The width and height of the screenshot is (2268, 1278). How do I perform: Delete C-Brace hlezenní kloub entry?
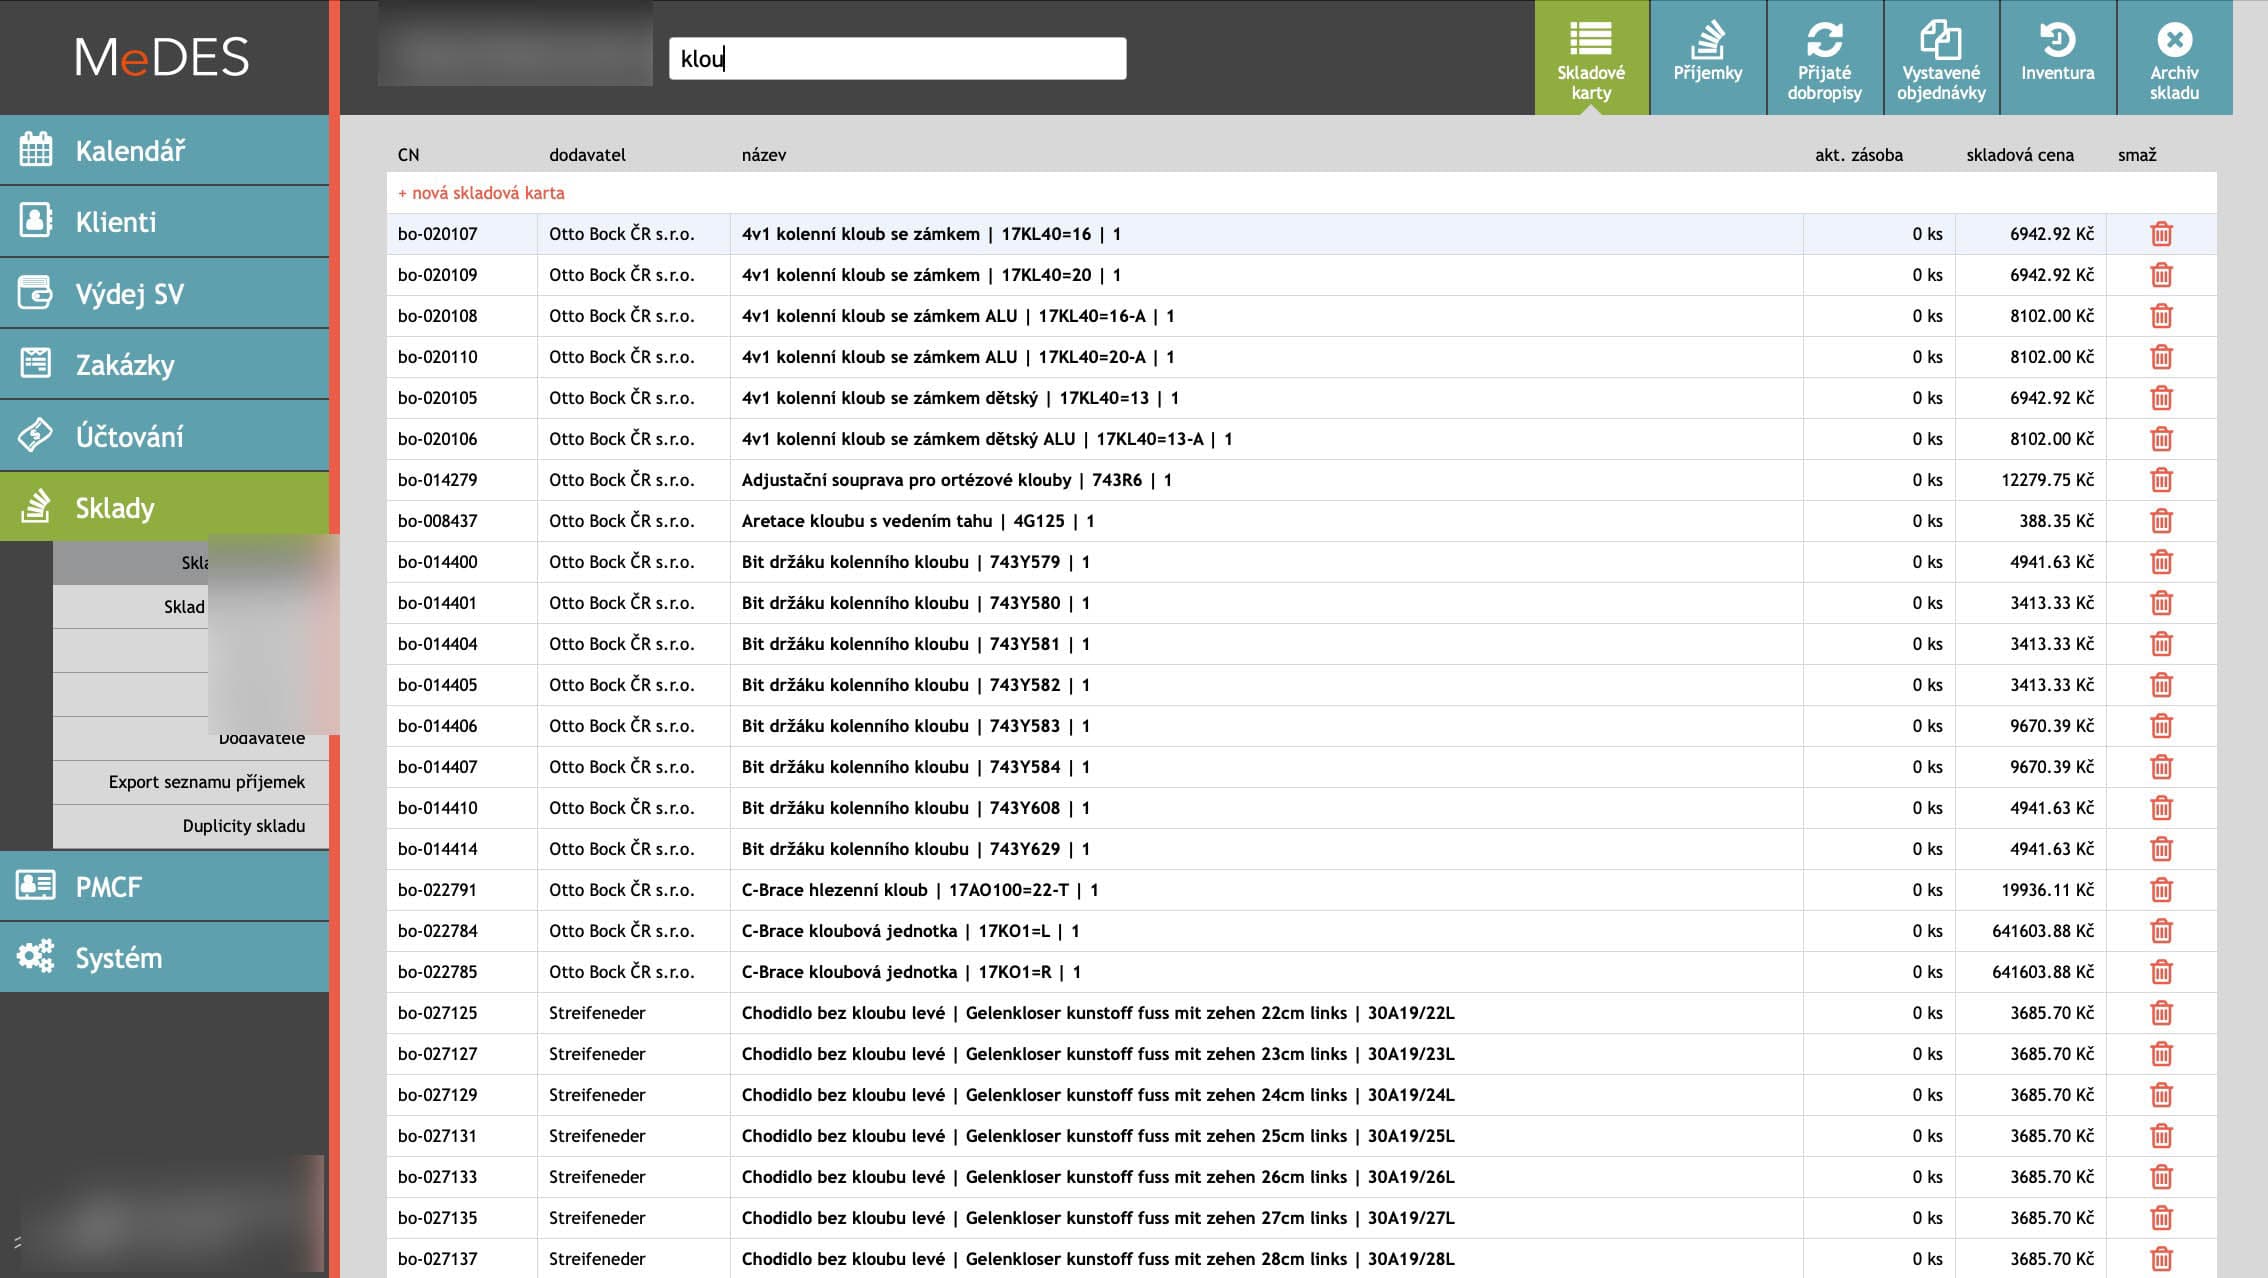tap(2161, 890)
